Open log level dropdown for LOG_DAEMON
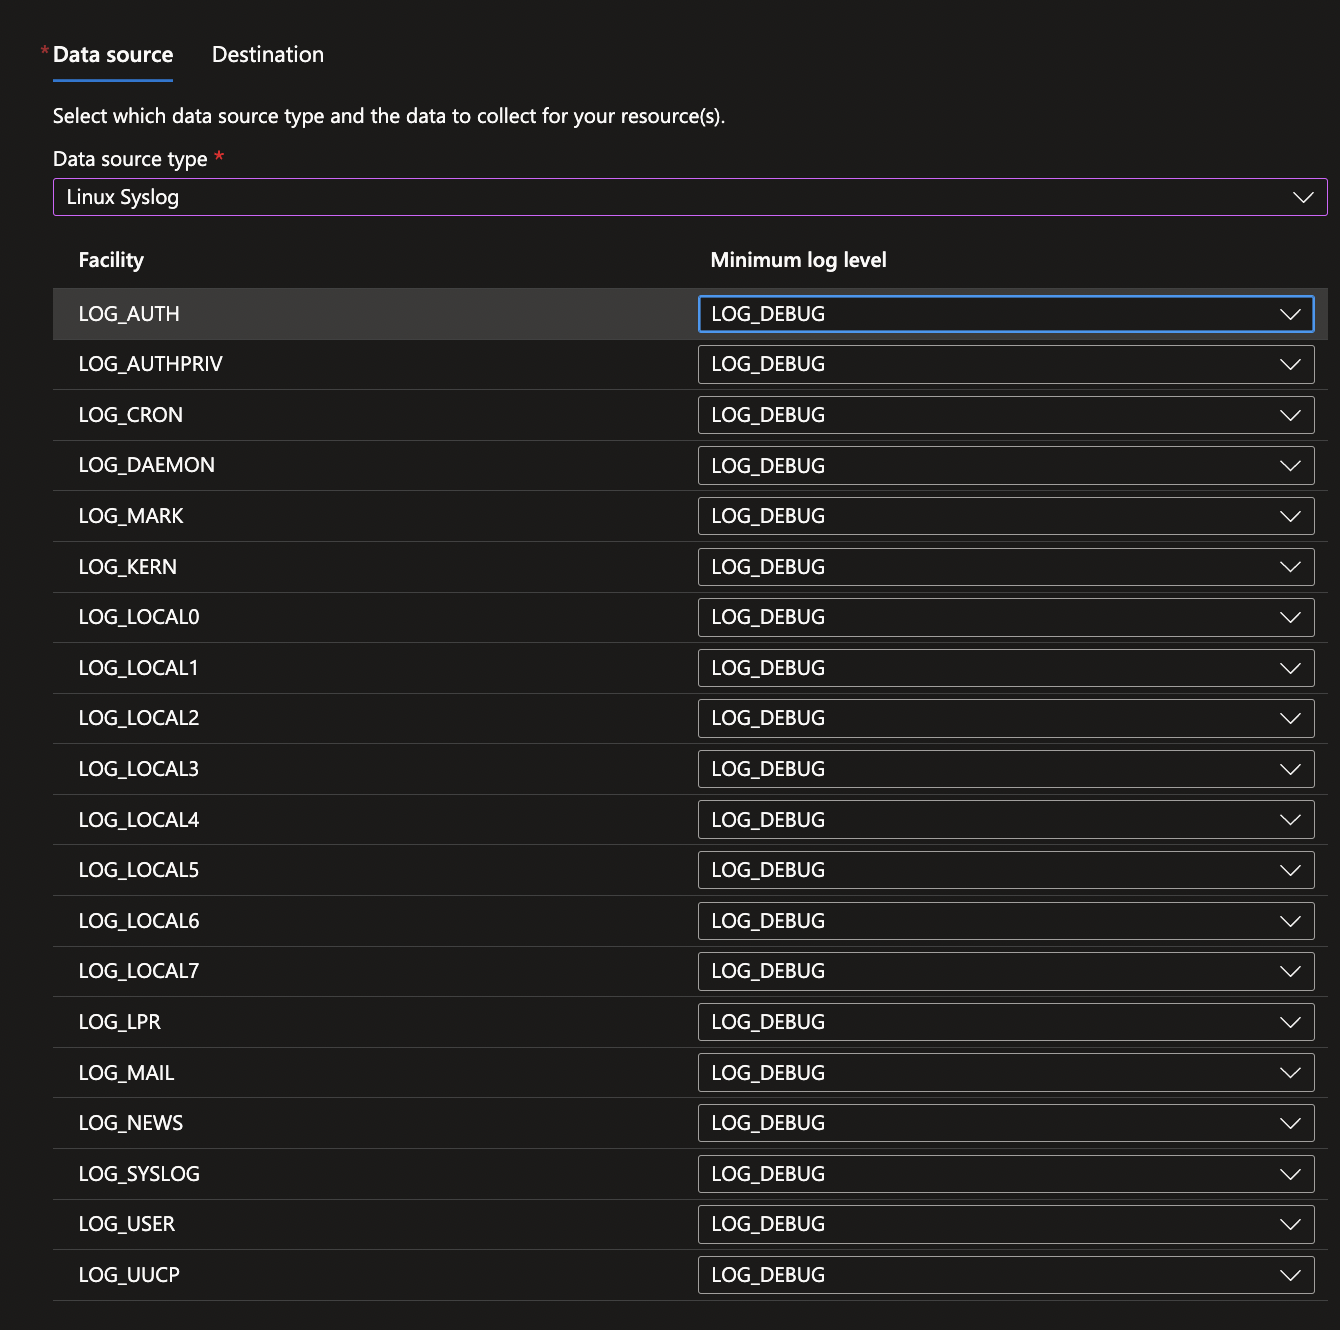1340x1330 pixels. click(x=1006, y=466)
